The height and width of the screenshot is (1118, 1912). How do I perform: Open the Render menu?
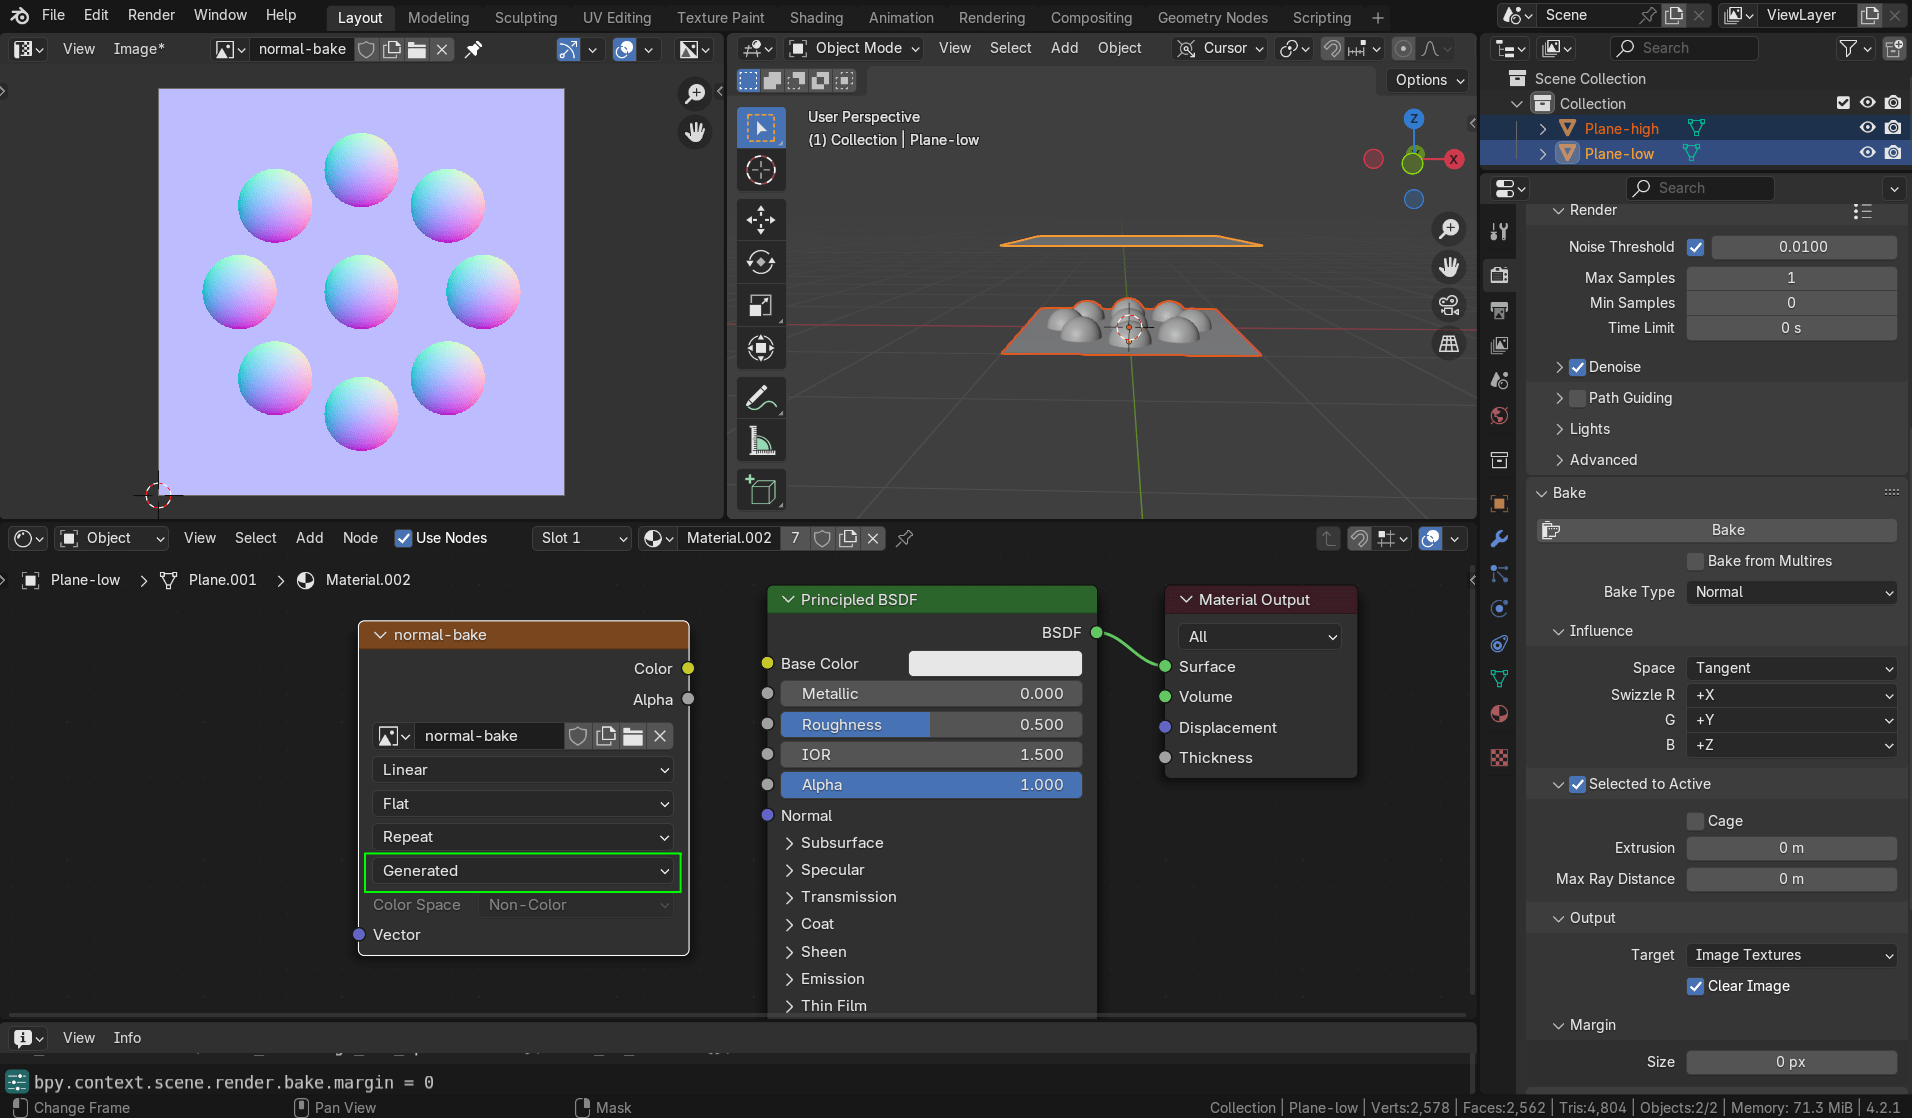(151, 15)
